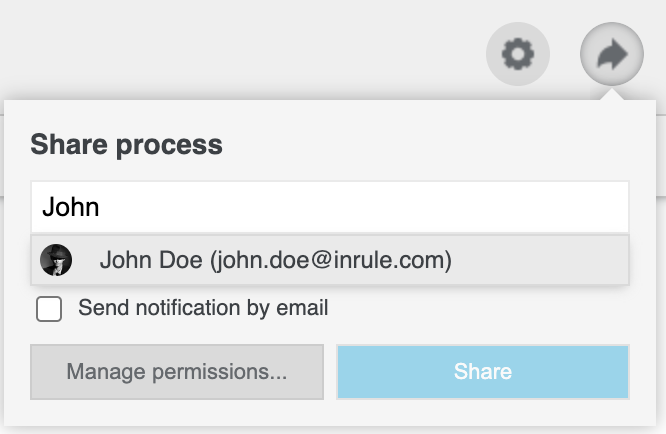Open Manage permissions dialog
The height and width of the screenshot is (434, 666).
177,372
